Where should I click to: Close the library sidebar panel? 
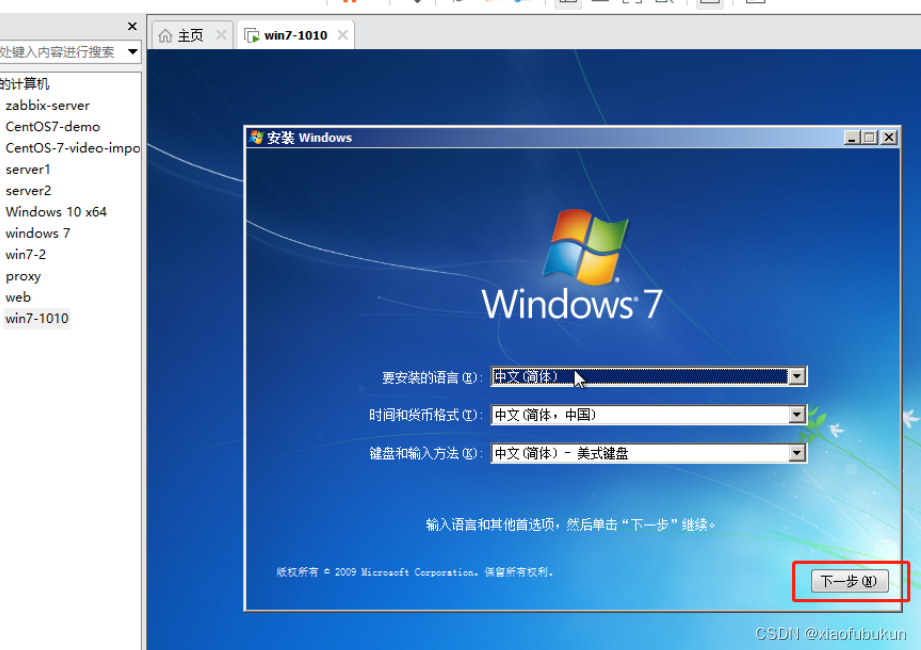tap(132, 26)
